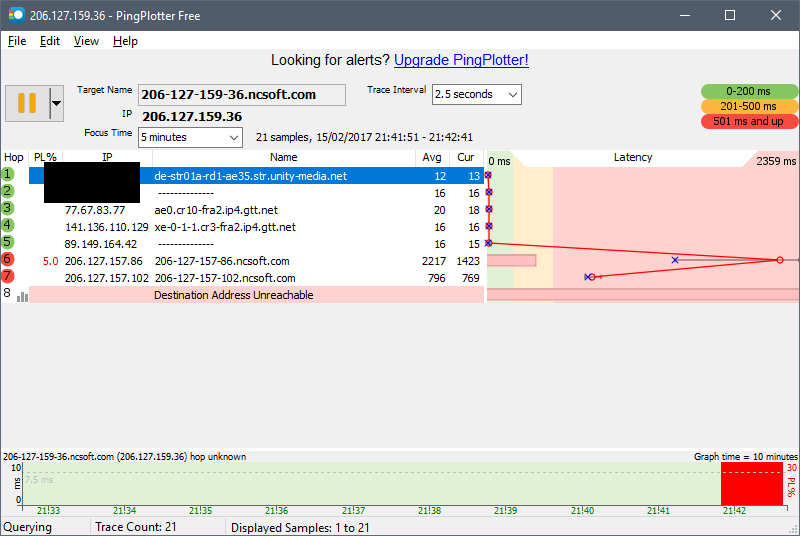800x536 pixels.
Task: Click the green 0-200 ms legend swatch
Action: pyautogui.click(x=748, y=91)
